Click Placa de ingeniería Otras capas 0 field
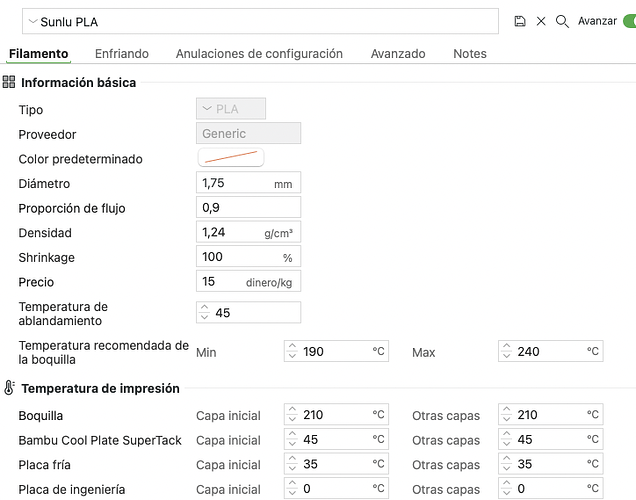The height and width of the screenshot is (500, 636). (x=551, y=488)
